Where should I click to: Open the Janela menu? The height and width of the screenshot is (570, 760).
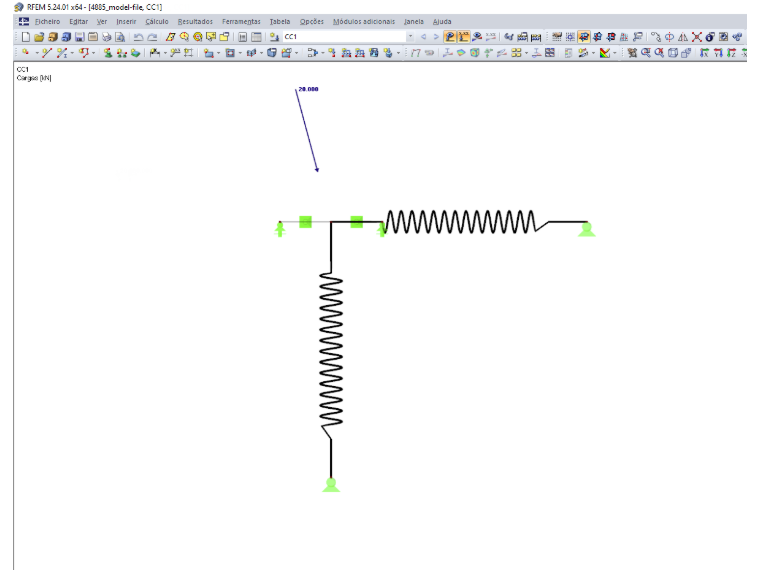coord(414,22)
